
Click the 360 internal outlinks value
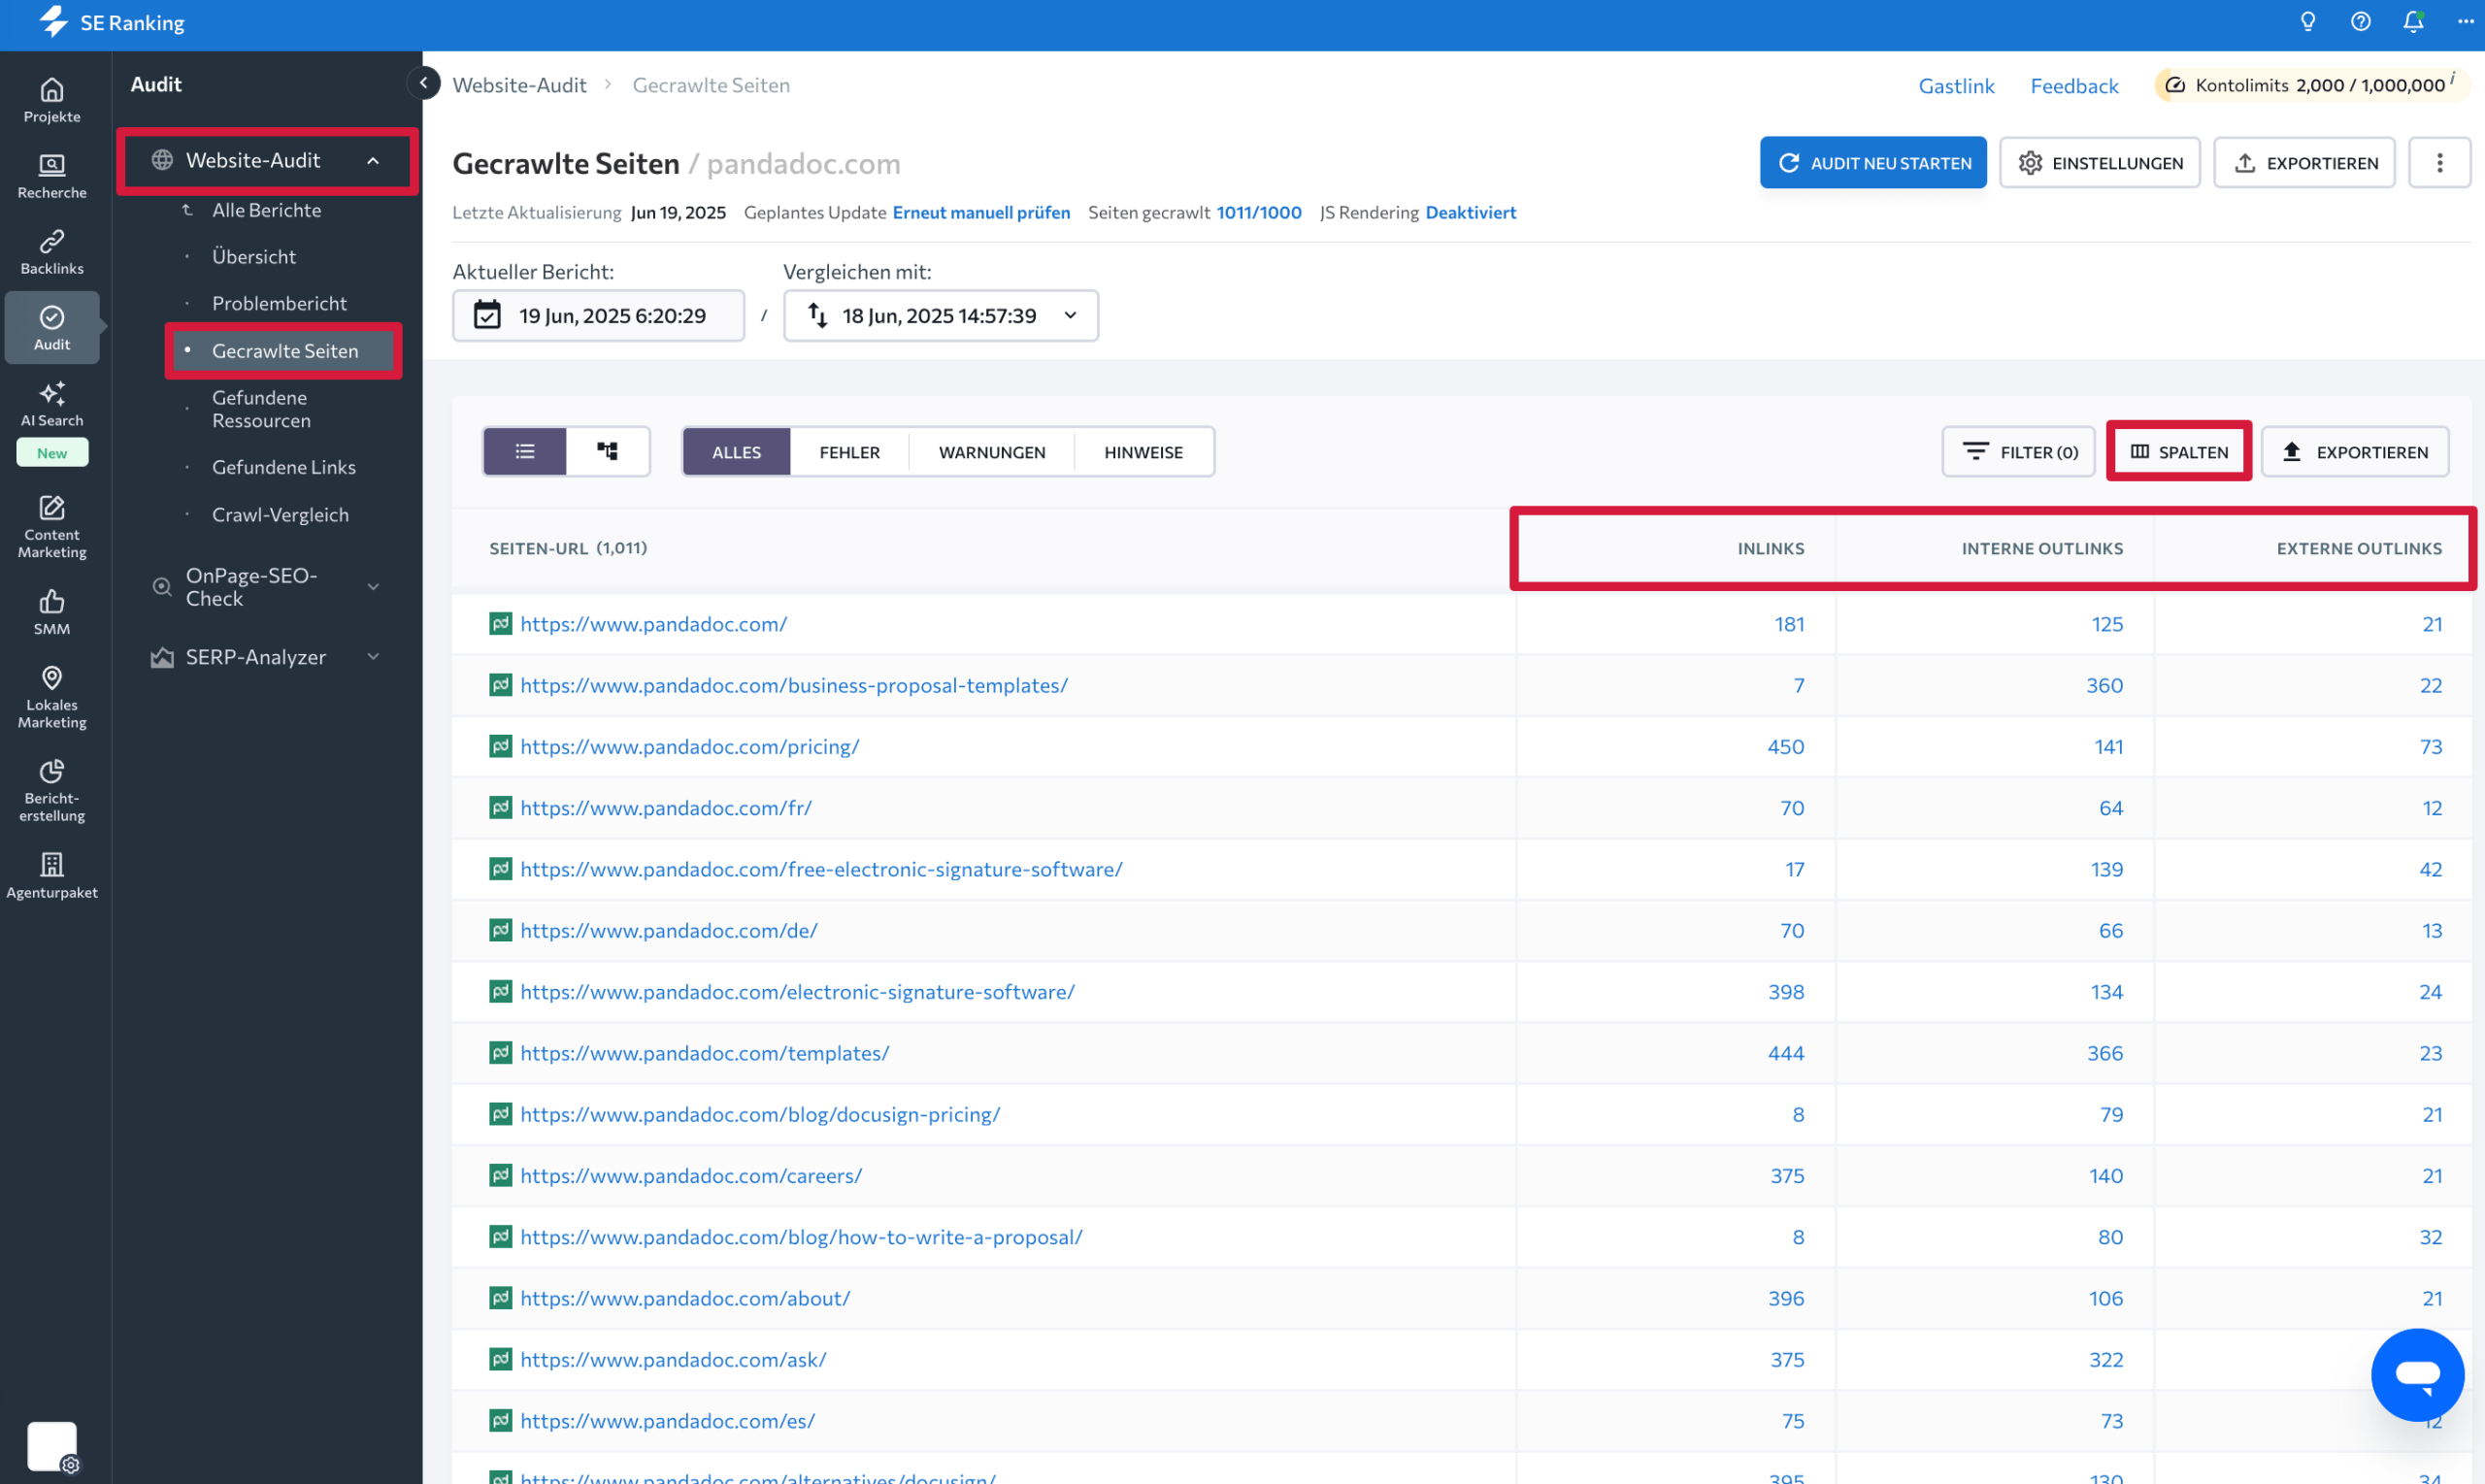coord(2104,685)
